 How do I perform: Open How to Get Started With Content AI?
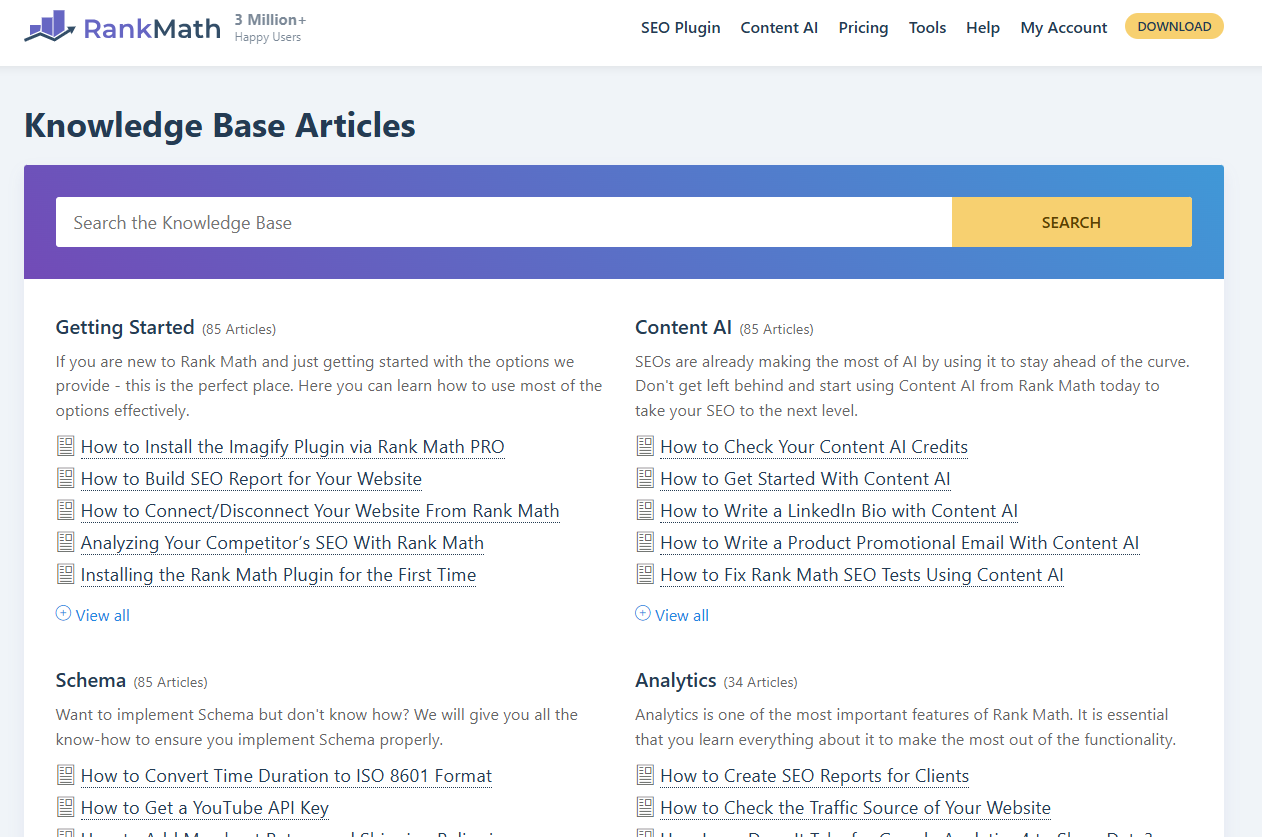tap(805, 479)
